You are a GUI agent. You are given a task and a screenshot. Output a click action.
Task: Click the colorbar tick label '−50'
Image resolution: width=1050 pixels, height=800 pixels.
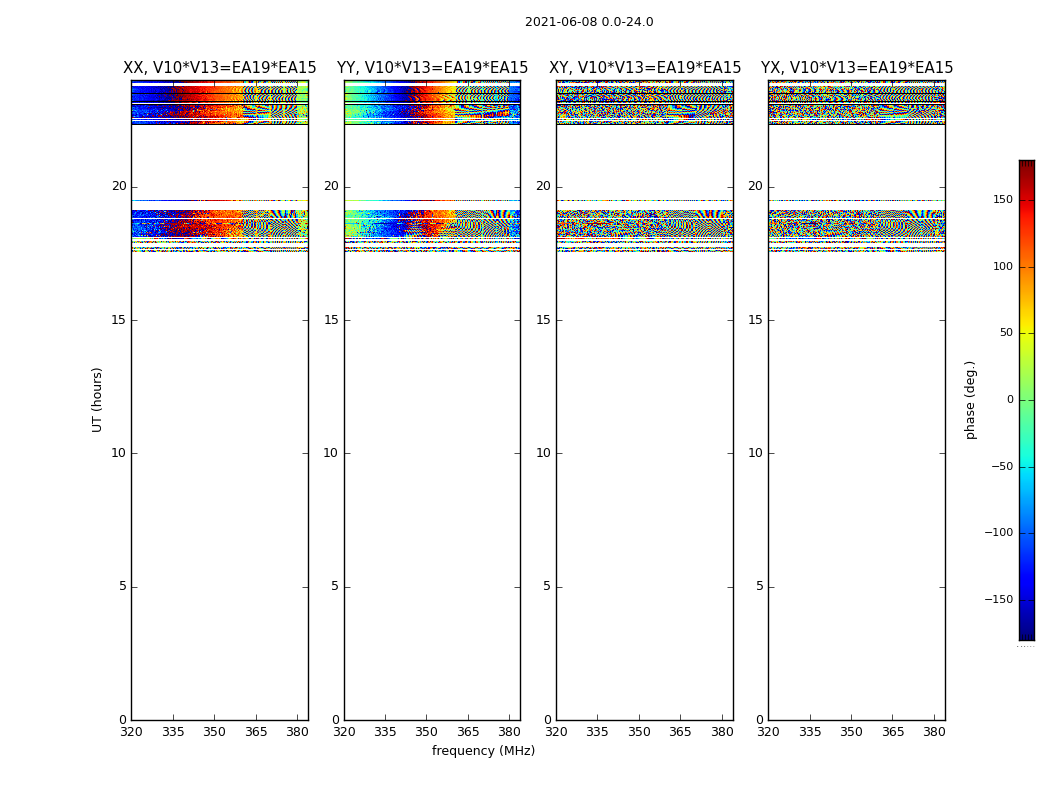[1002, 467]
